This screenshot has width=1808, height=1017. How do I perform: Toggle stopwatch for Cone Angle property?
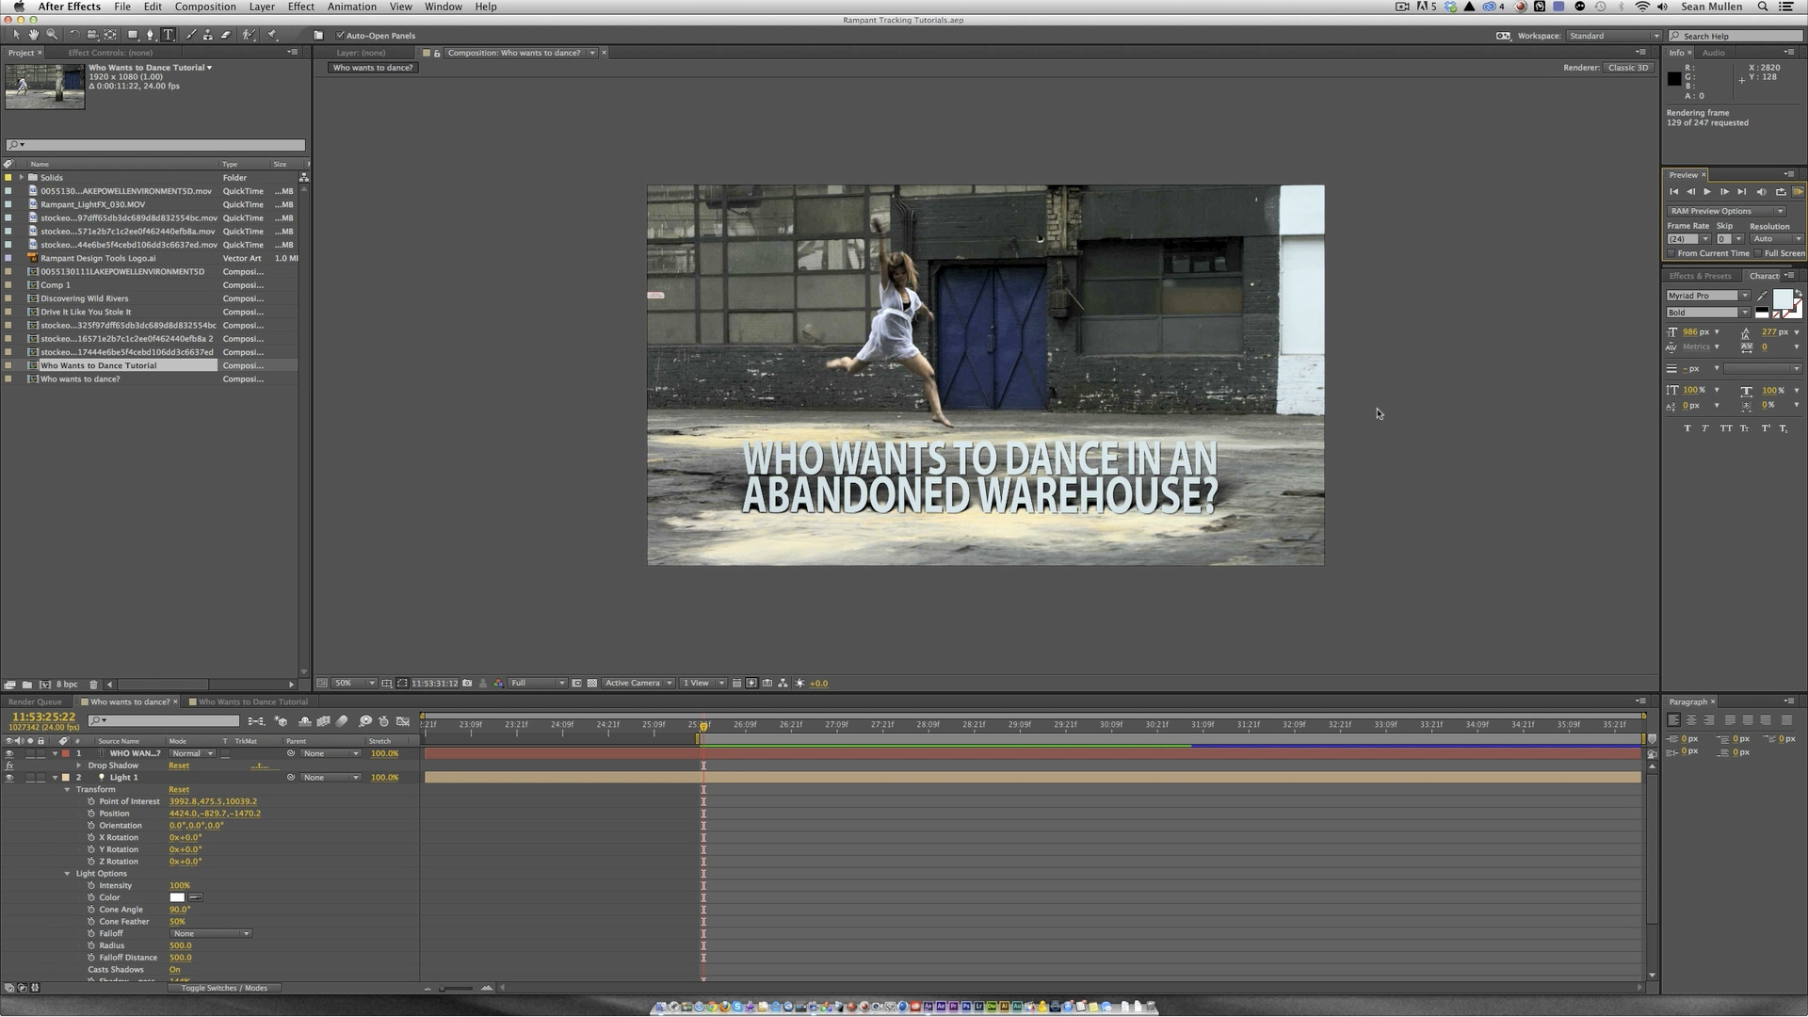(x=91, y=909)
